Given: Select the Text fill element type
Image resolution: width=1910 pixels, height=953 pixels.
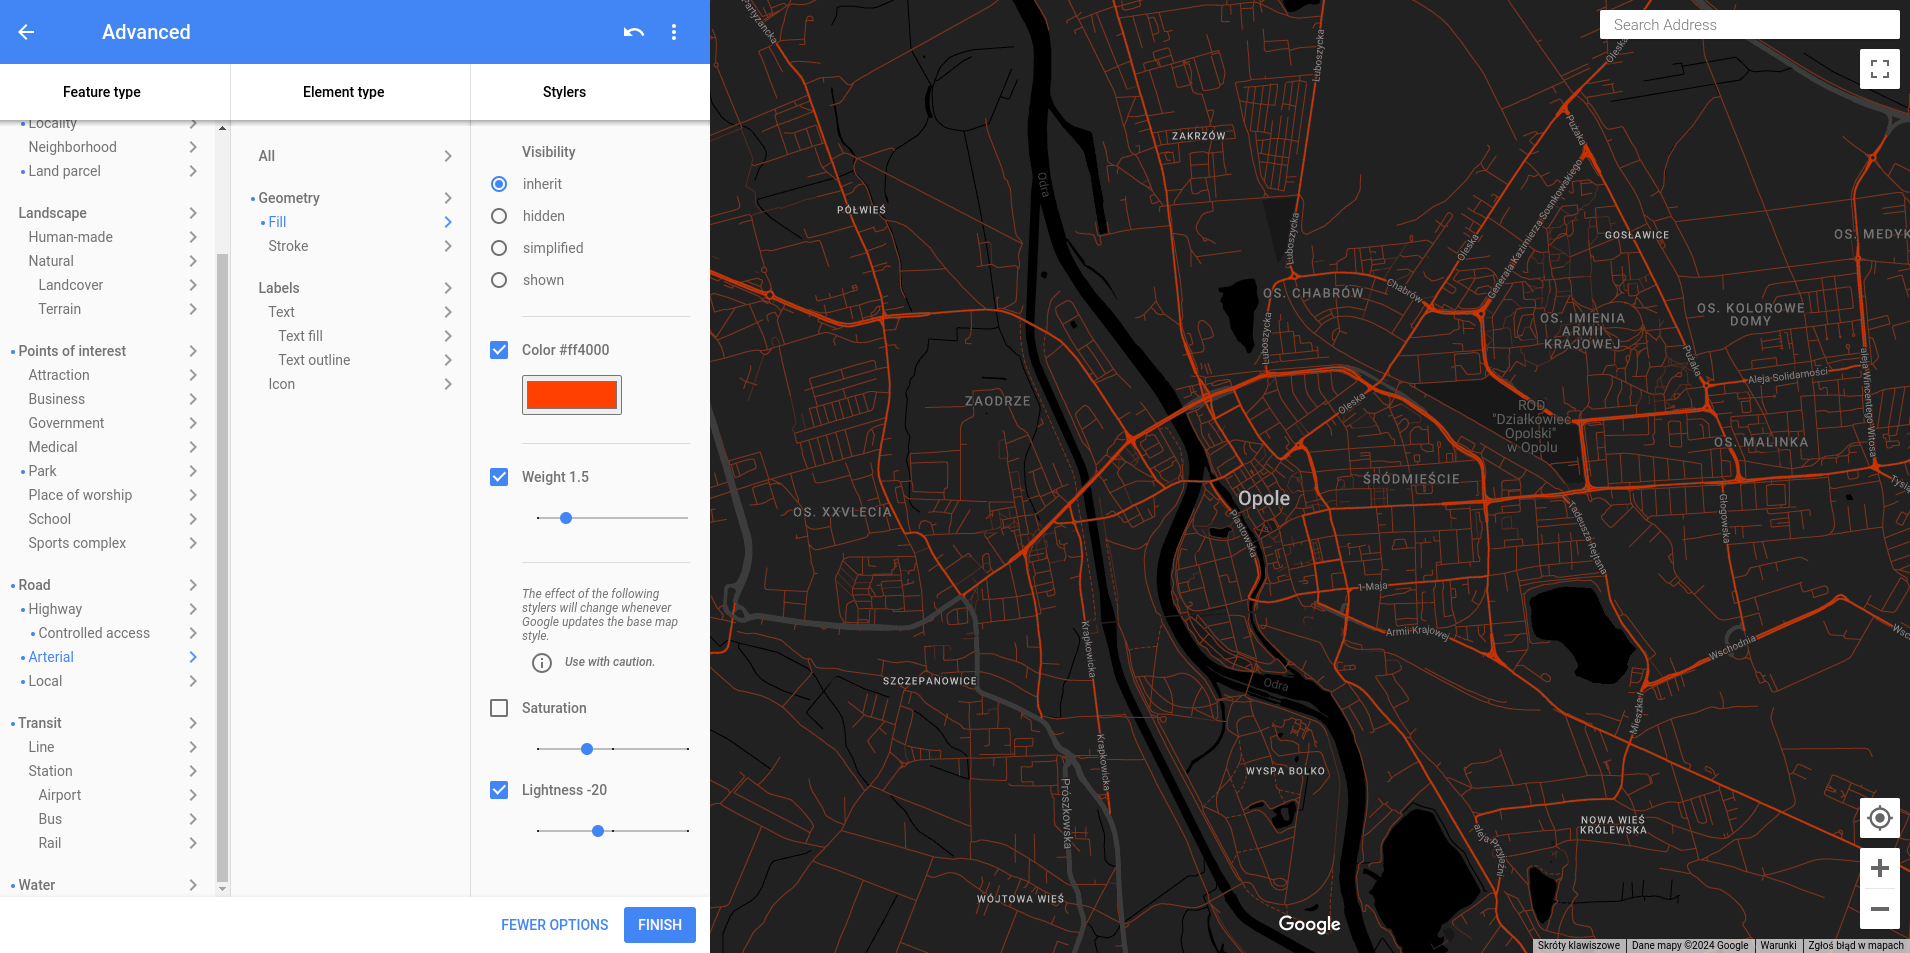Looking at the screenshot, I should coord(300,336).
